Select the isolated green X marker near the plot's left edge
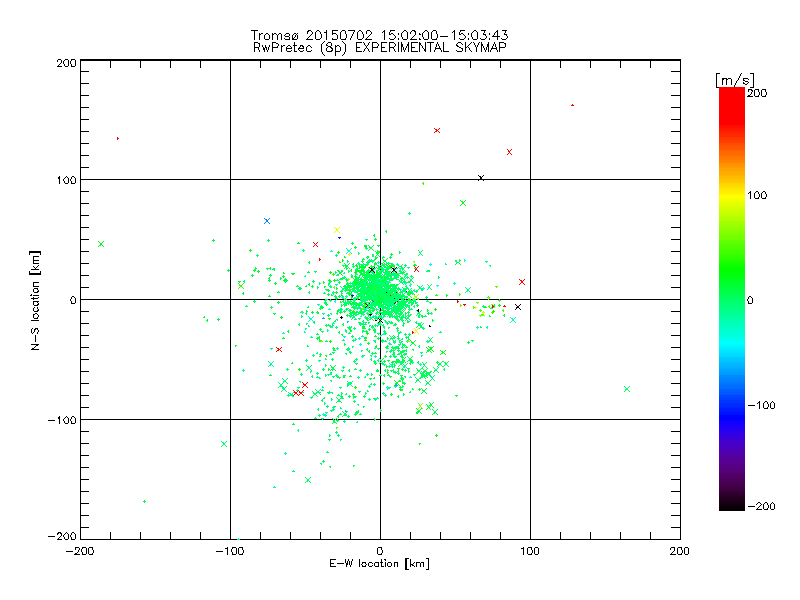This screenshot has width=800, height=600. (x=101, y=244)
